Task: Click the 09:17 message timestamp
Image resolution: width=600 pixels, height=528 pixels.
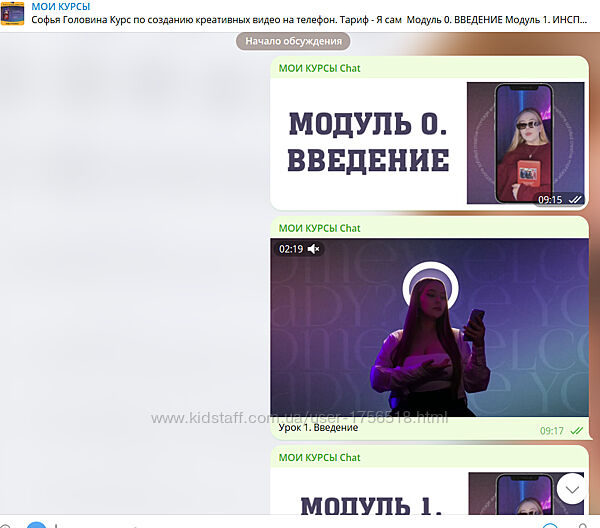Action: [551, 431]
